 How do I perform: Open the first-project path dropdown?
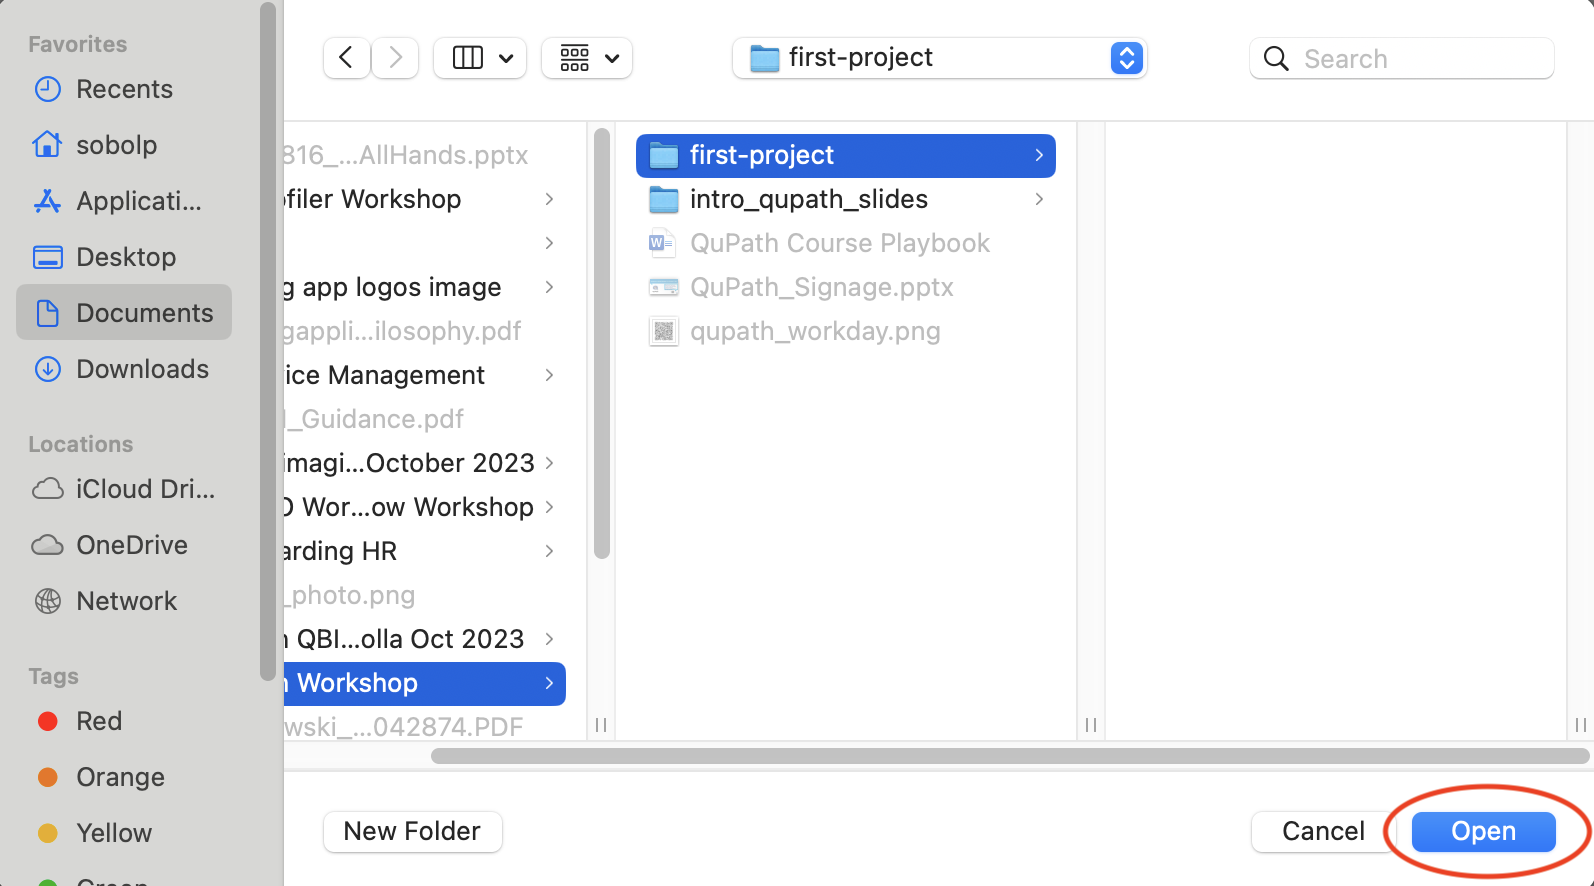(1126, 58)
